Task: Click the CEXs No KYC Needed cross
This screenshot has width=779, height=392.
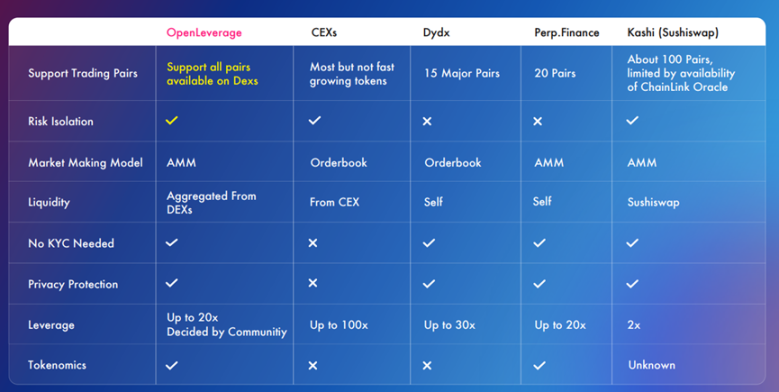Action: [x=312, y=243]
